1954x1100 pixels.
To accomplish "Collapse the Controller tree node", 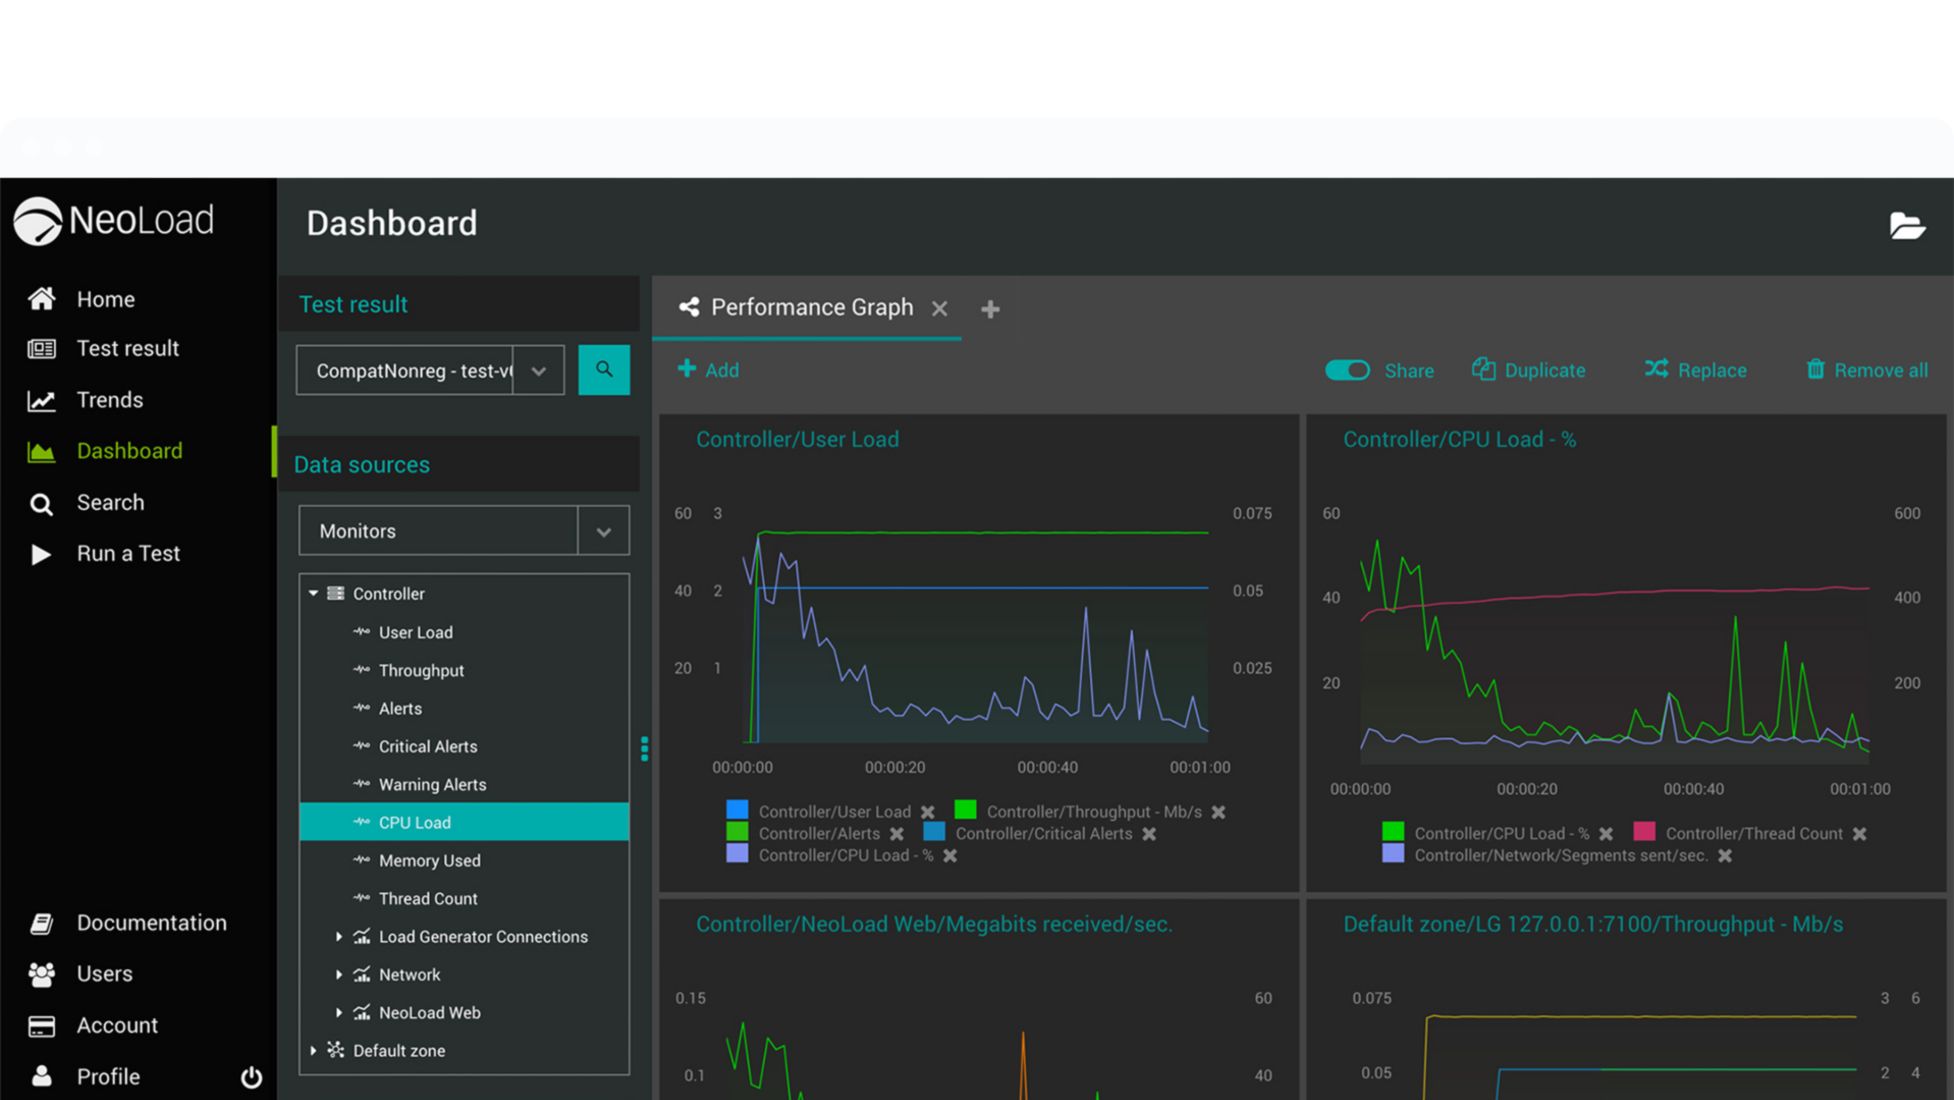I will (313, 593).
